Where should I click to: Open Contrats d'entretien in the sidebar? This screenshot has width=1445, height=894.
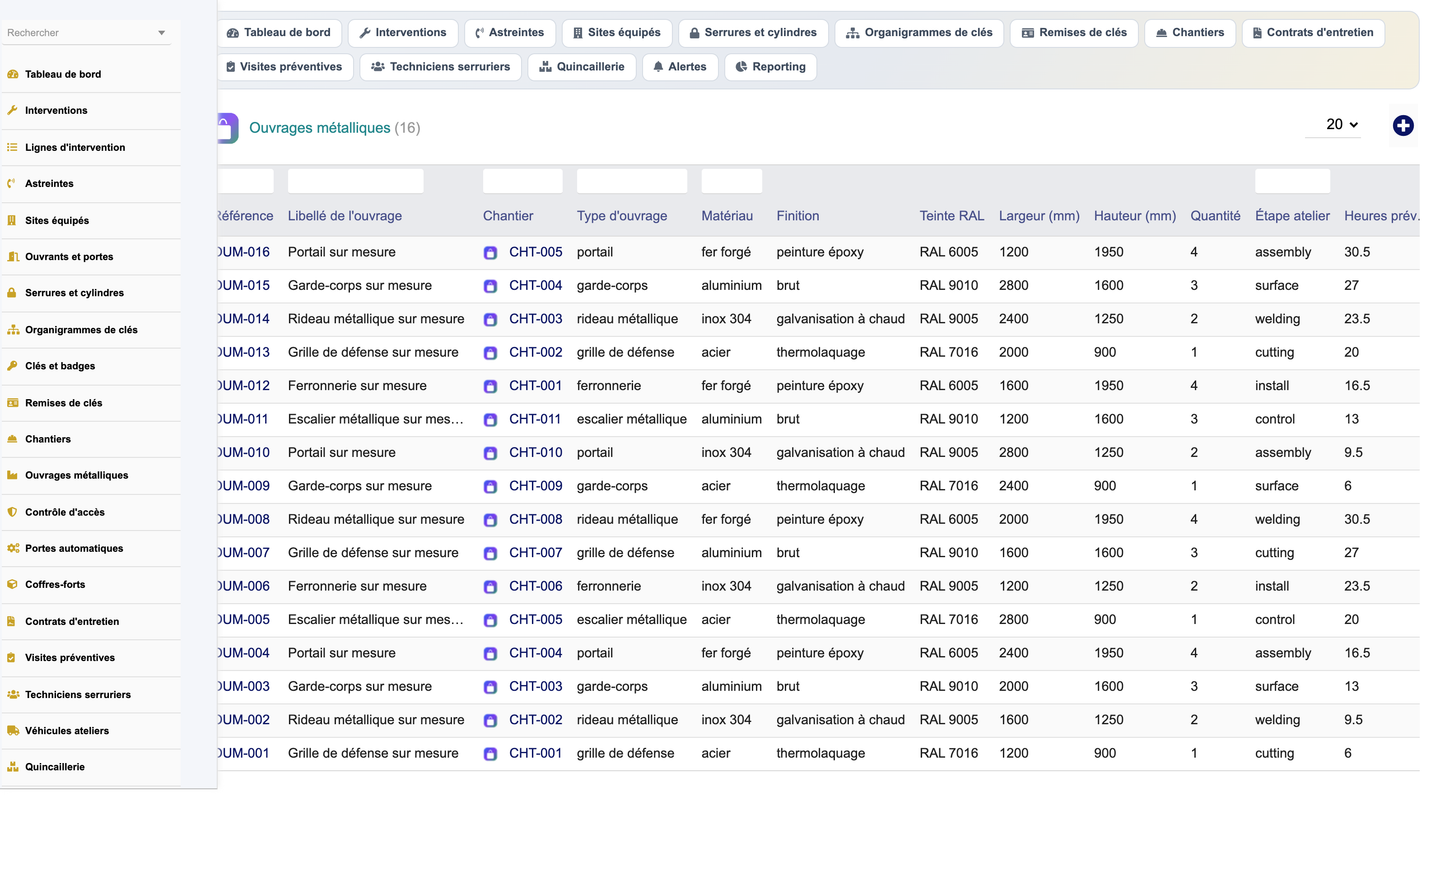pyautogui.click(x=72, y=621)
